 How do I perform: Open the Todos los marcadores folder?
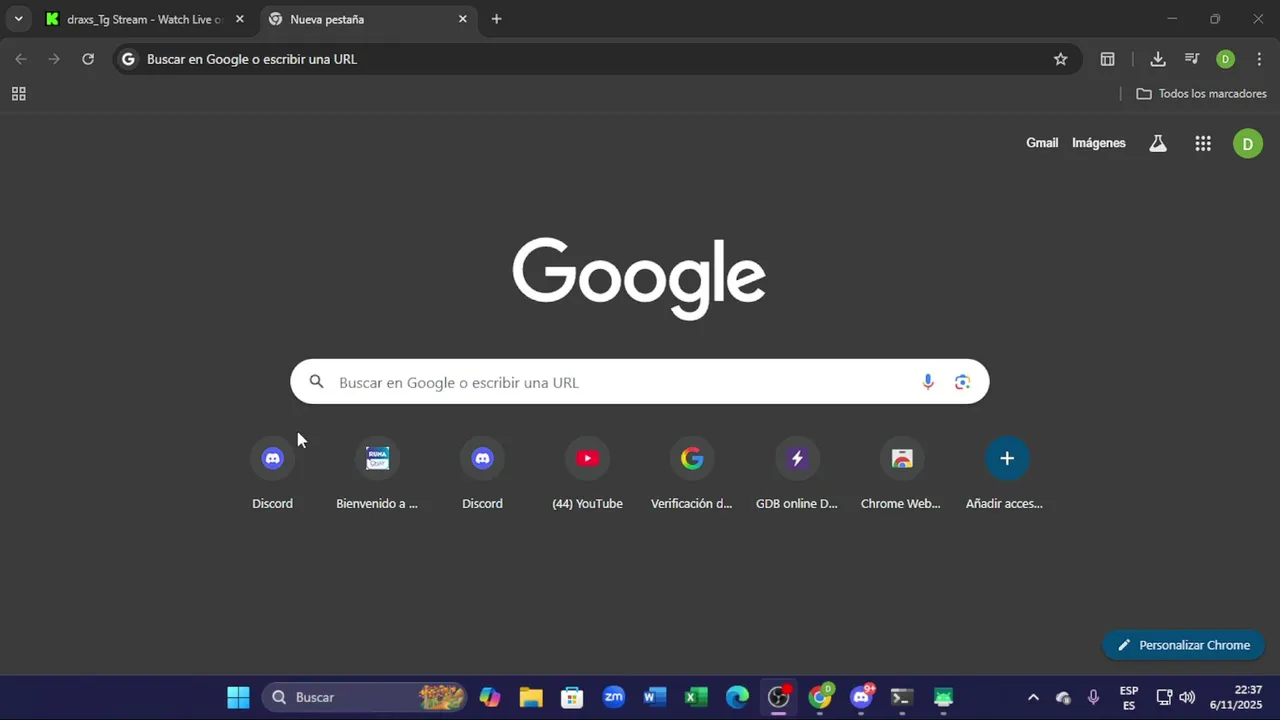(1202, 94)
